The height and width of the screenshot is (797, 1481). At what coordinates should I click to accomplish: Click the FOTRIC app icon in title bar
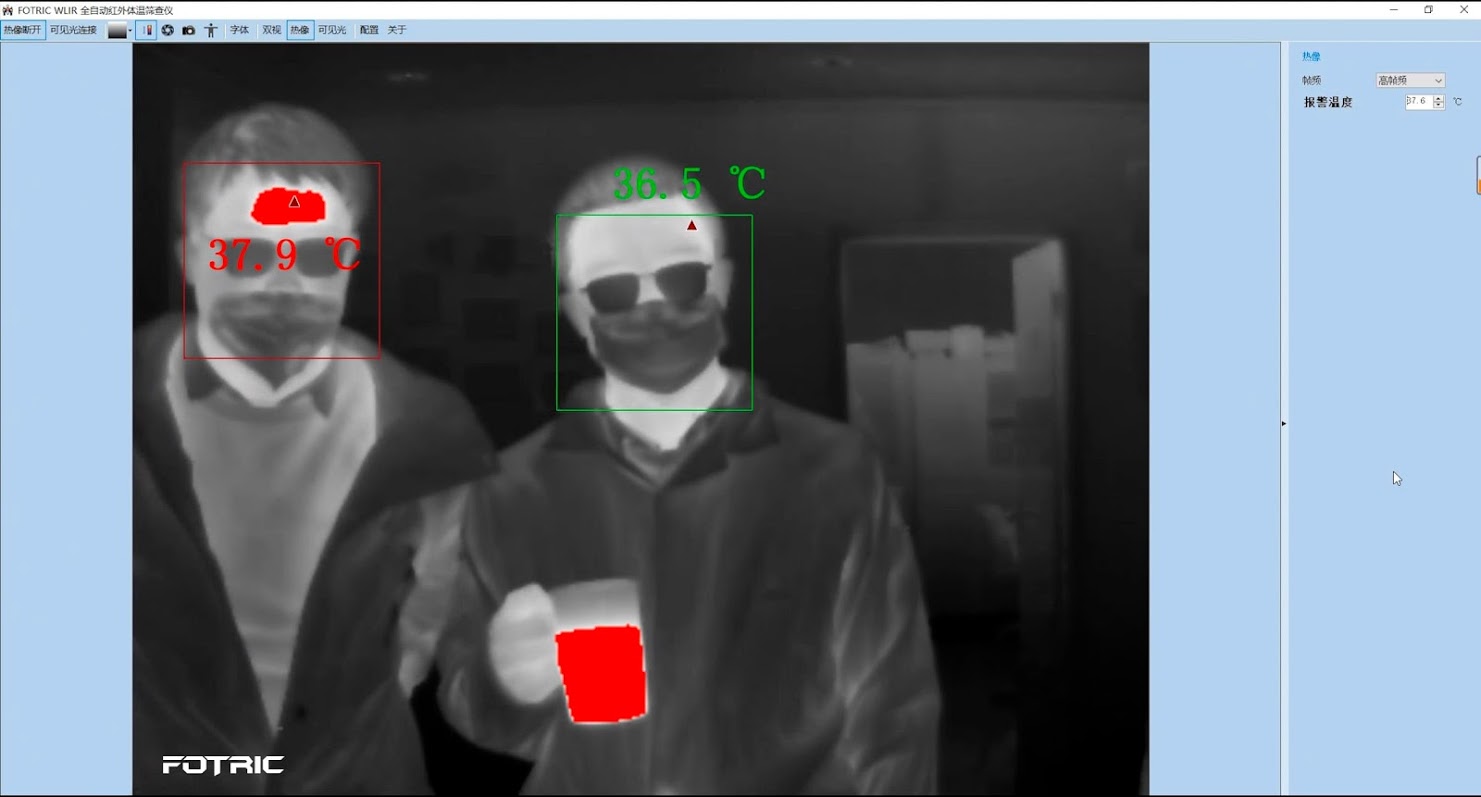8,10
